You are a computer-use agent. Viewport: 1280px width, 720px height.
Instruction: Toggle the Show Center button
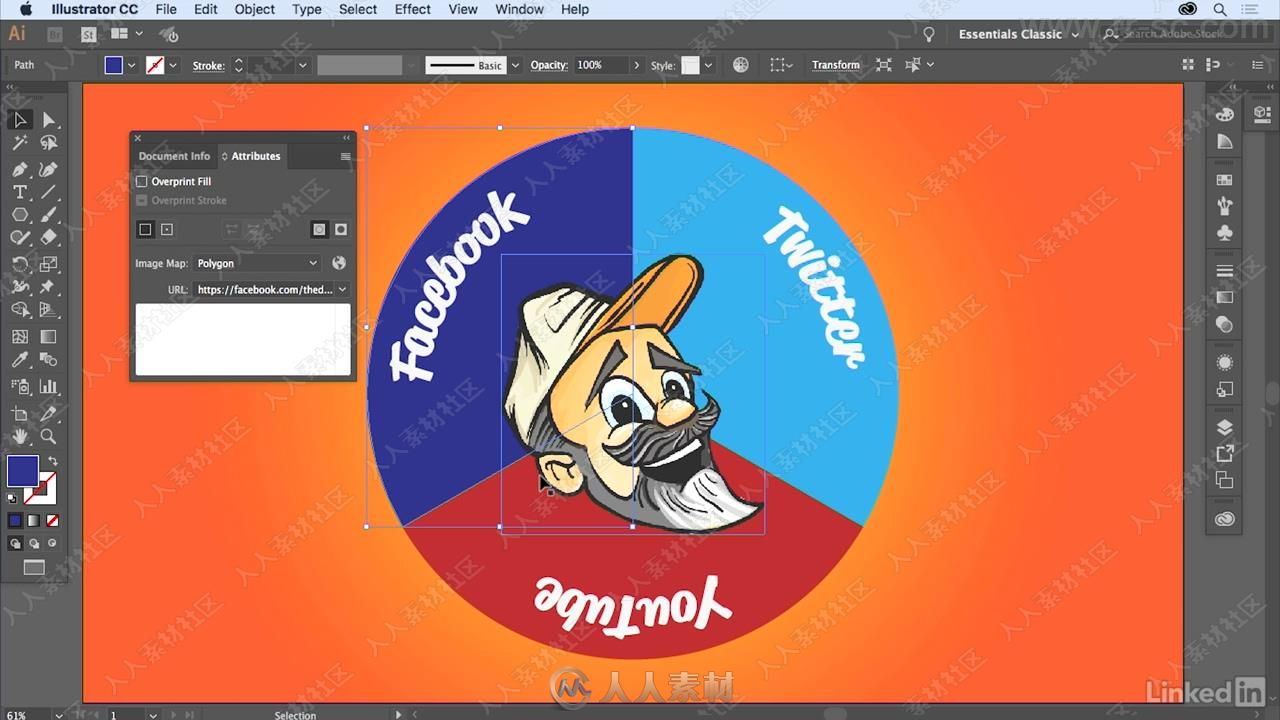click(167, 229)
